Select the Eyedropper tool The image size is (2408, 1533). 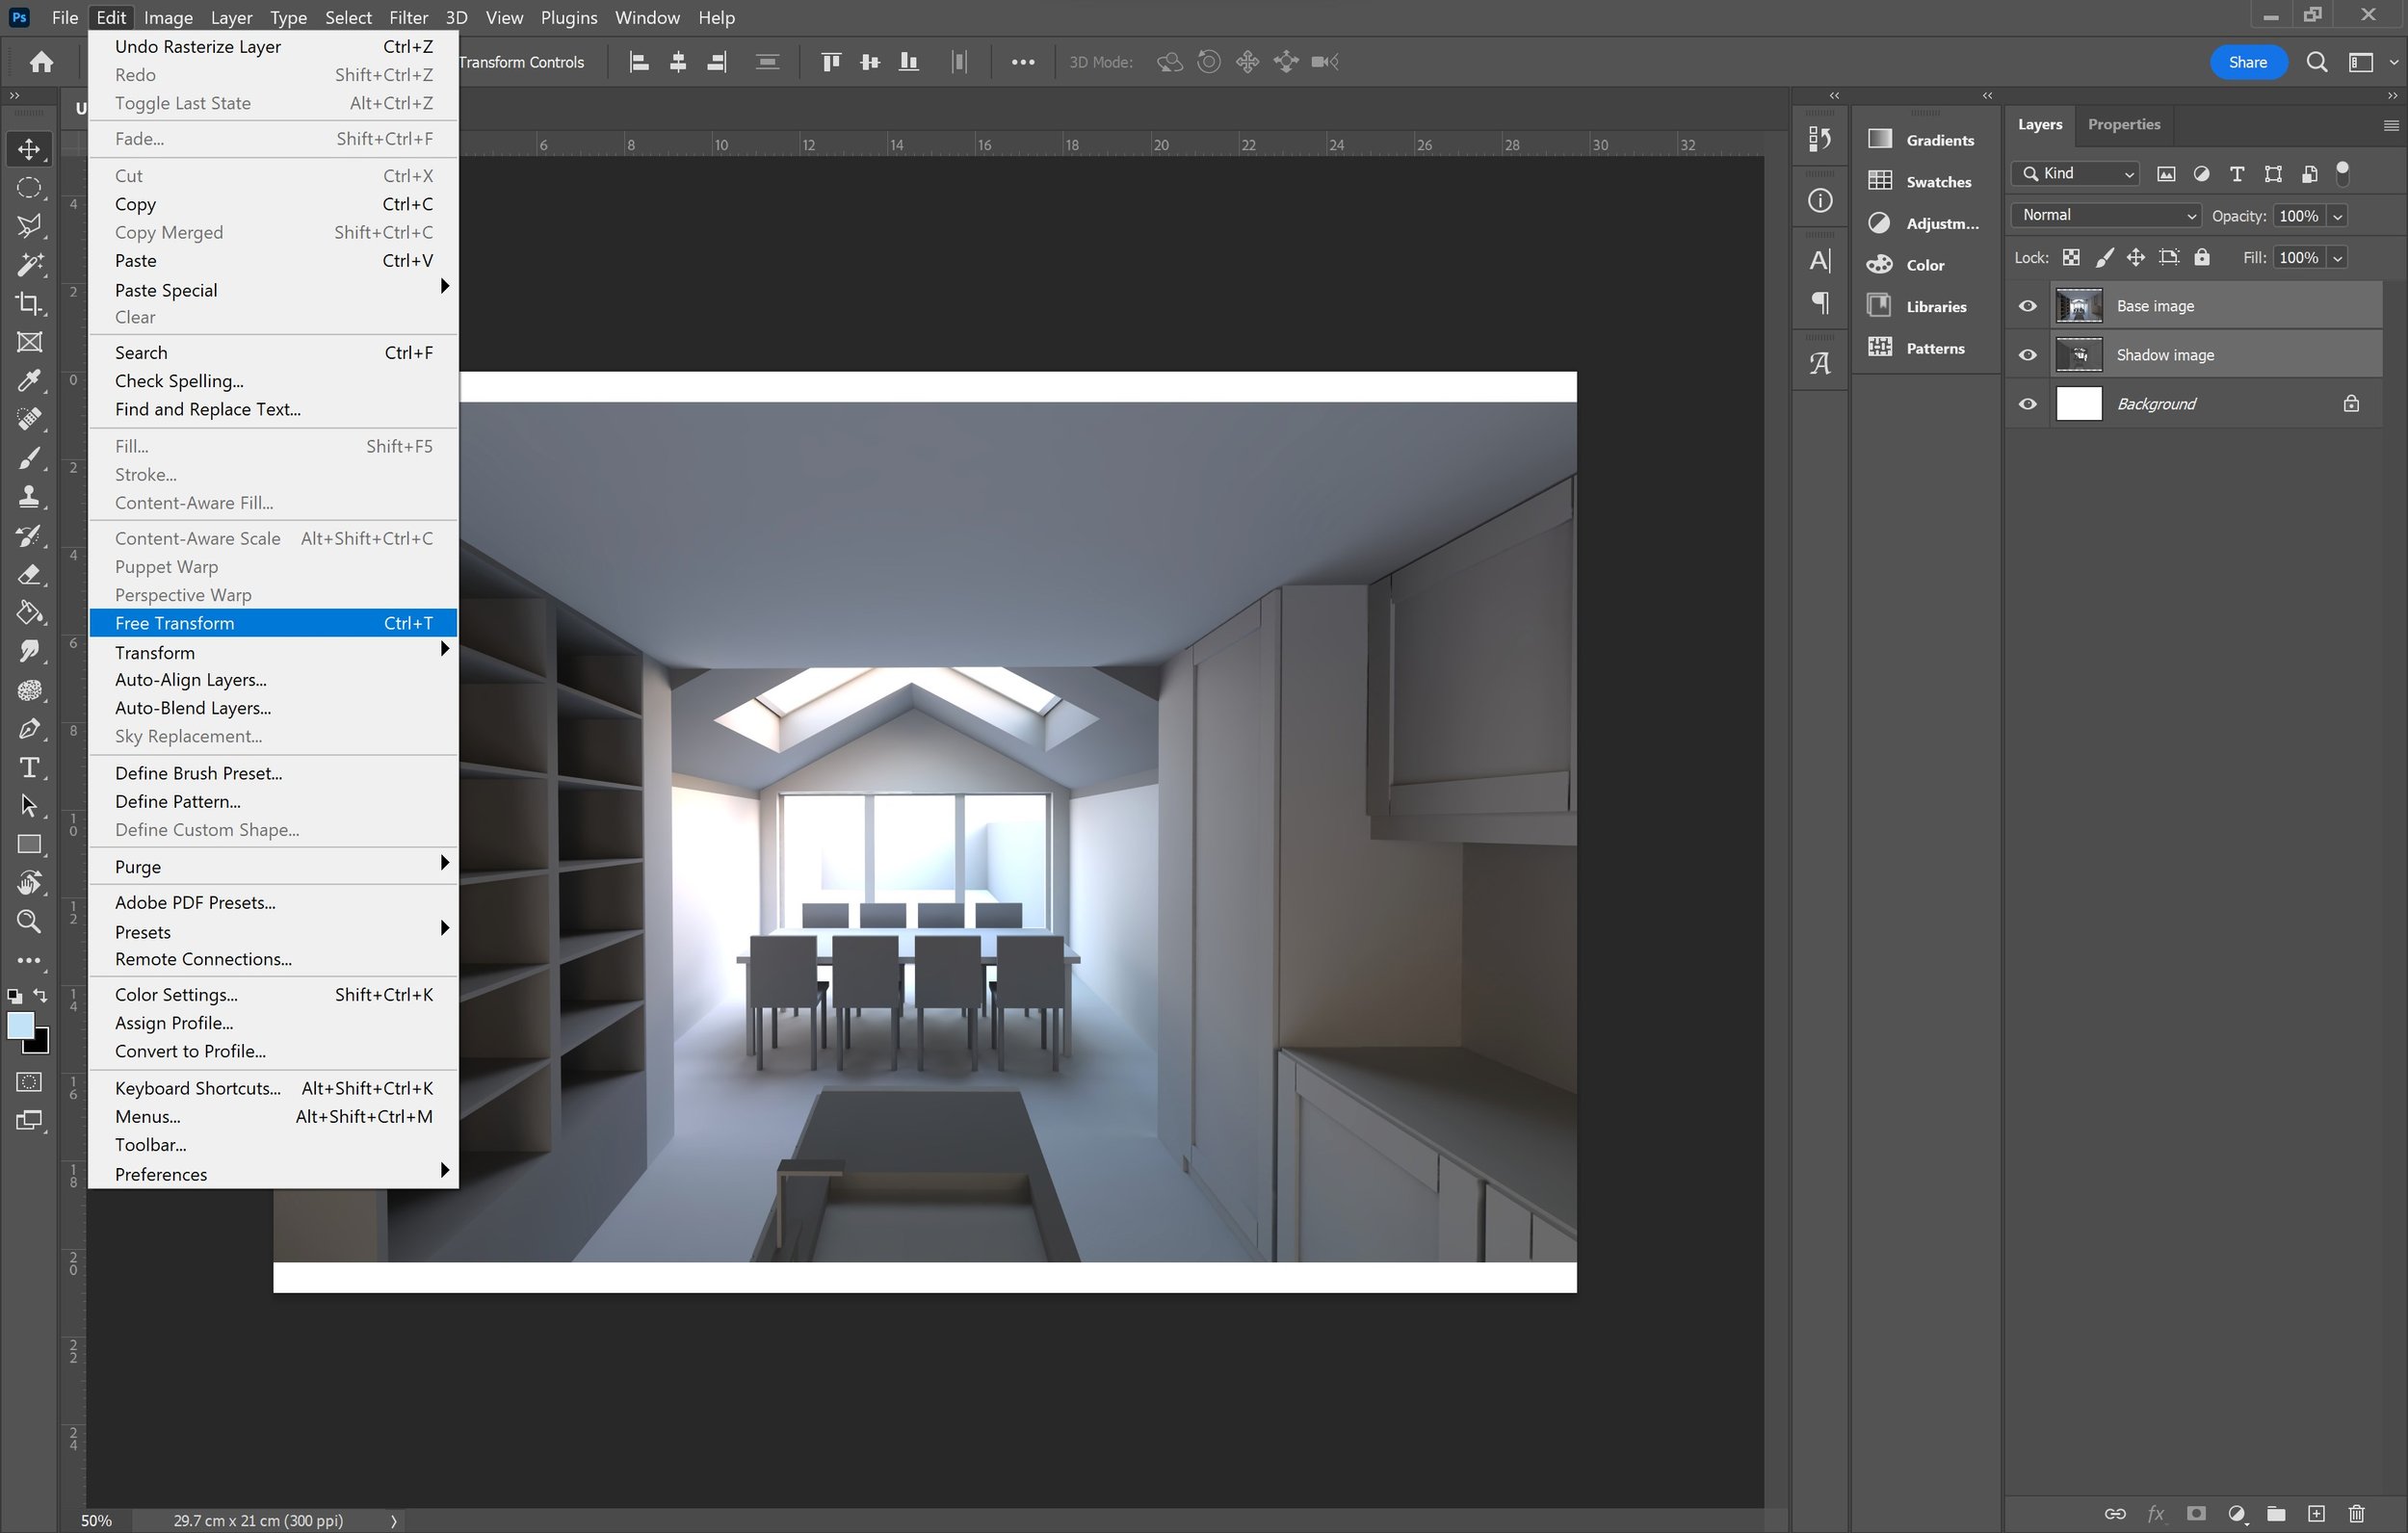pos(29,380)
